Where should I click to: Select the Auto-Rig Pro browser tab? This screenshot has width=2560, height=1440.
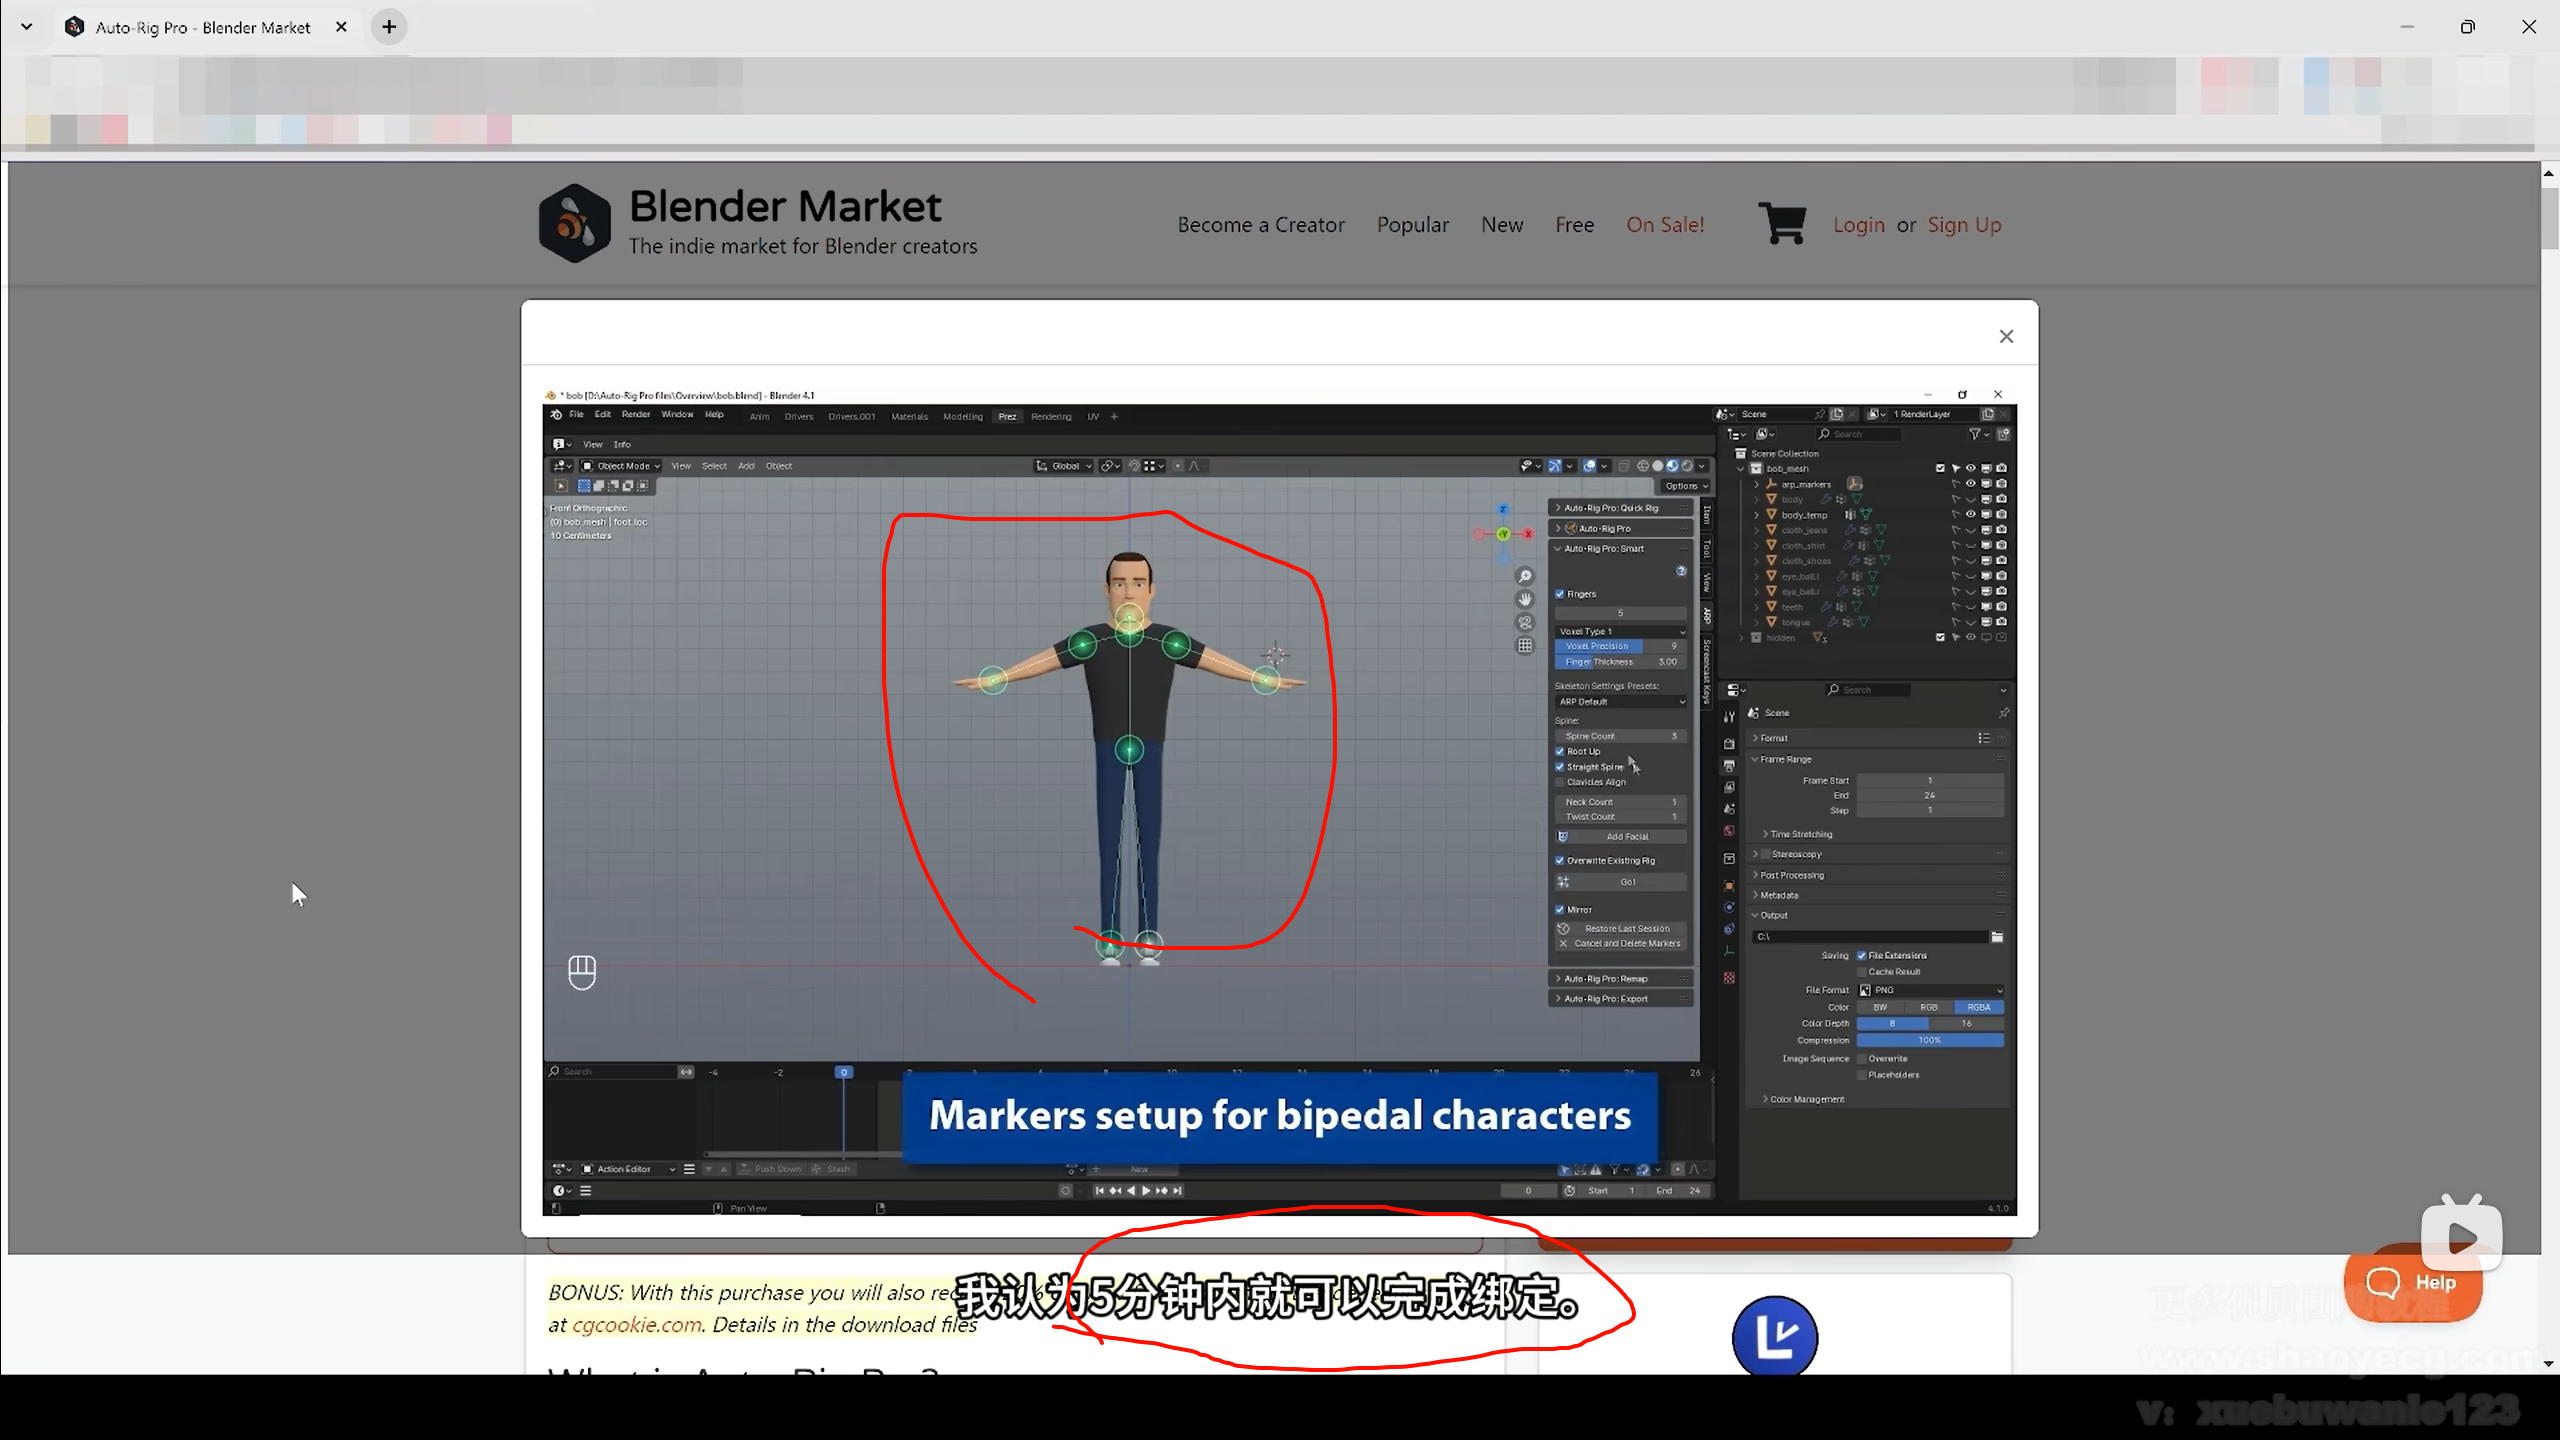pyautogui.click(x=203, y=27)
